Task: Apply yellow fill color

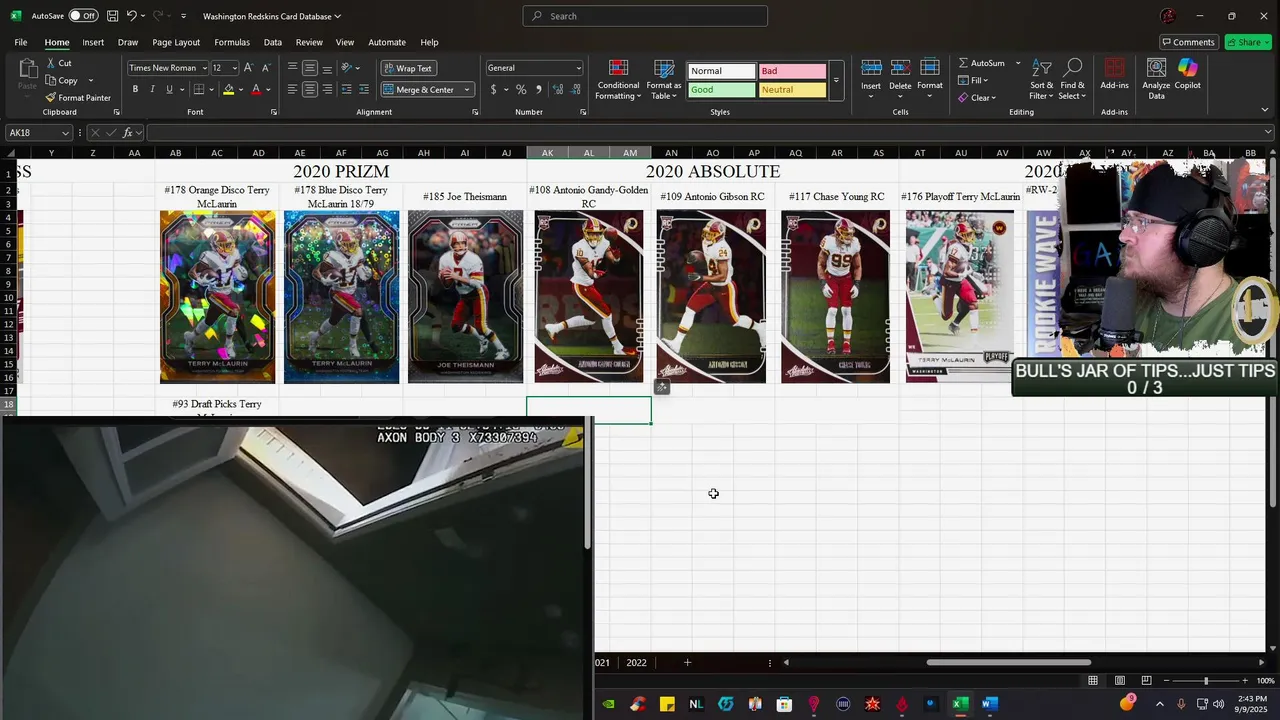Action: 229,89
